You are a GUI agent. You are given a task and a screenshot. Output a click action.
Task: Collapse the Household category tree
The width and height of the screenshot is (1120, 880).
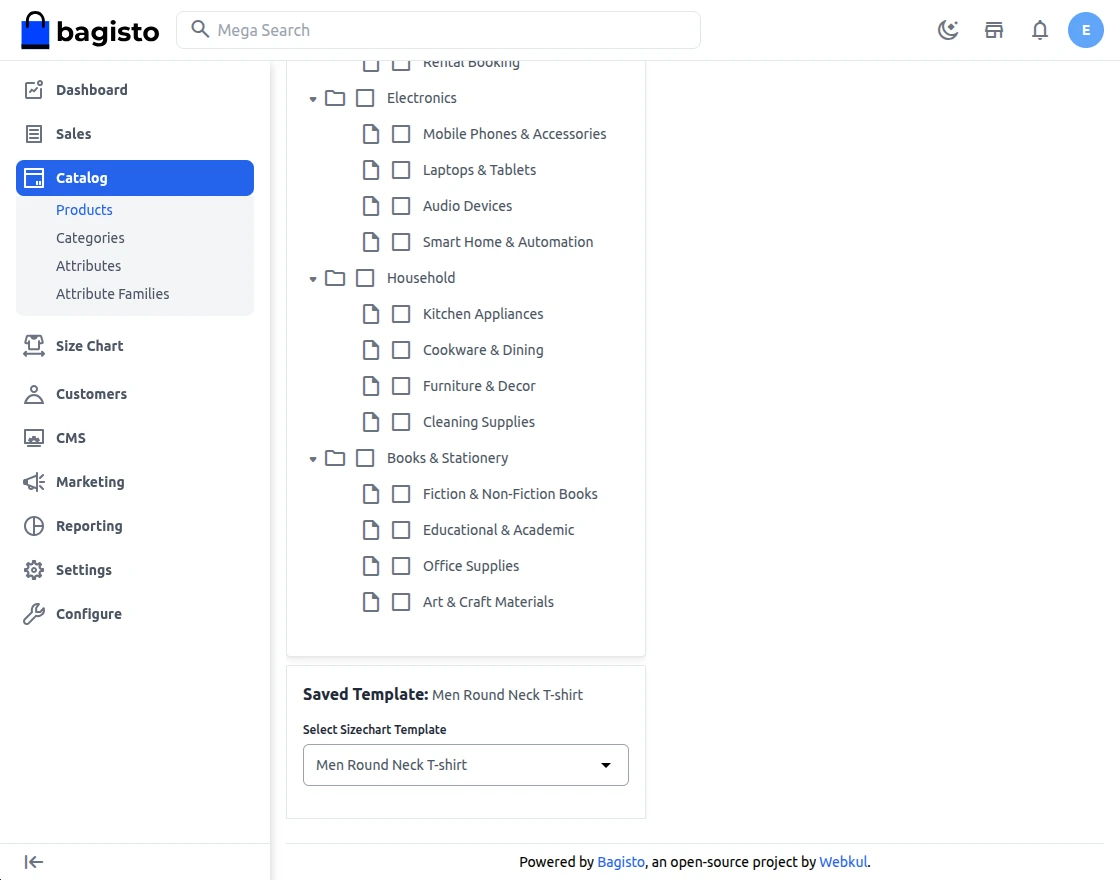click(313, 279)
